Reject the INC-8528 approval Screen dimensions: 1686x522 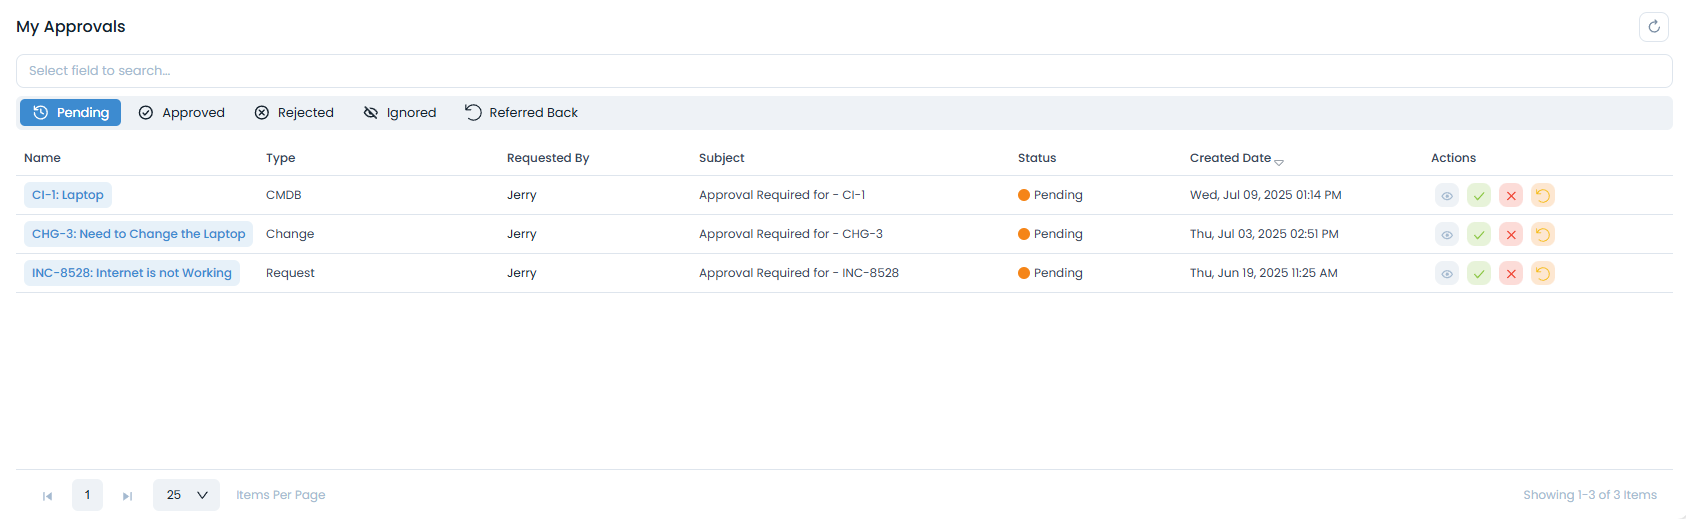[x=1511, y=274]
